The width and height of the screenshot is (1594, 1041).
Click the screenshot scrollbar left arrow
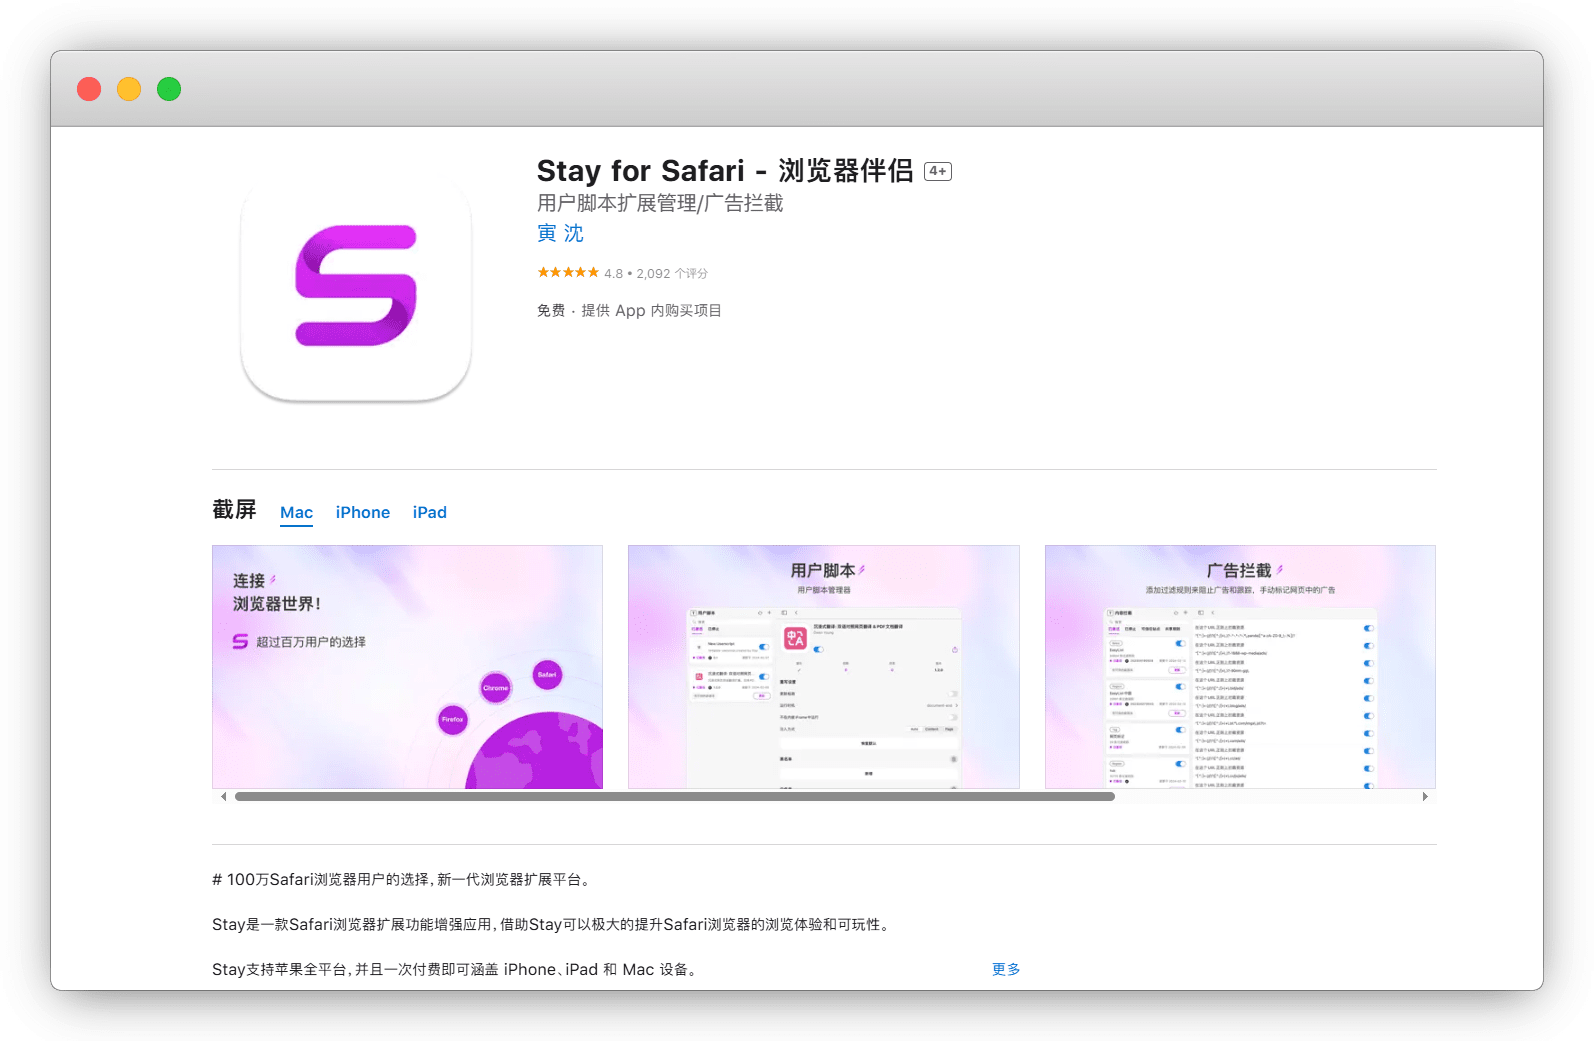[x=224, y=797]
